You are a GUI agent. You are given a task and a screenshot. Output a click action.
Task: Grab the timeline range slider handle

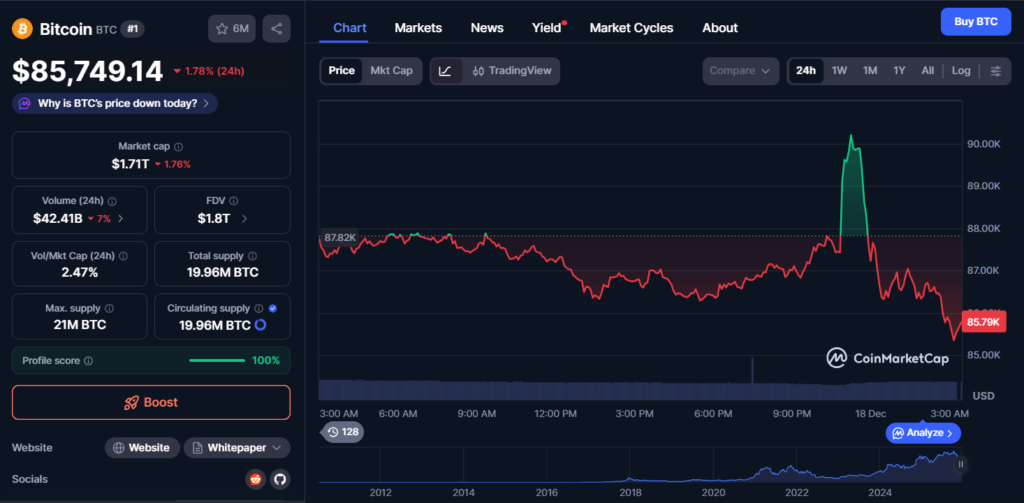[961, 464]
